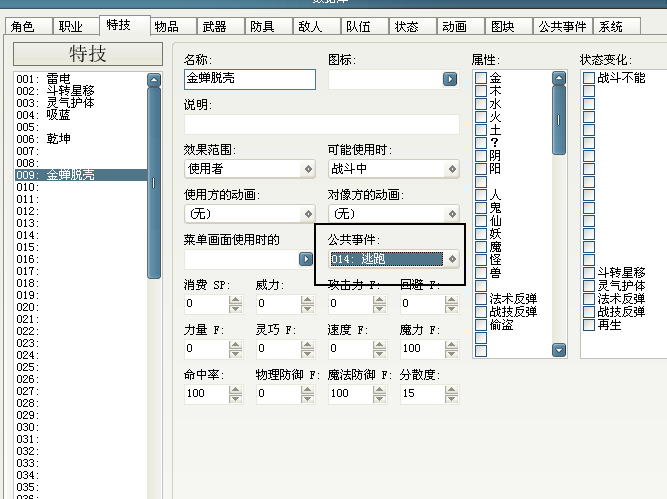Switch to the 职业 tab
Viewport: 667px width, 499px height.
pyautogui.click(x=76, y=26)
